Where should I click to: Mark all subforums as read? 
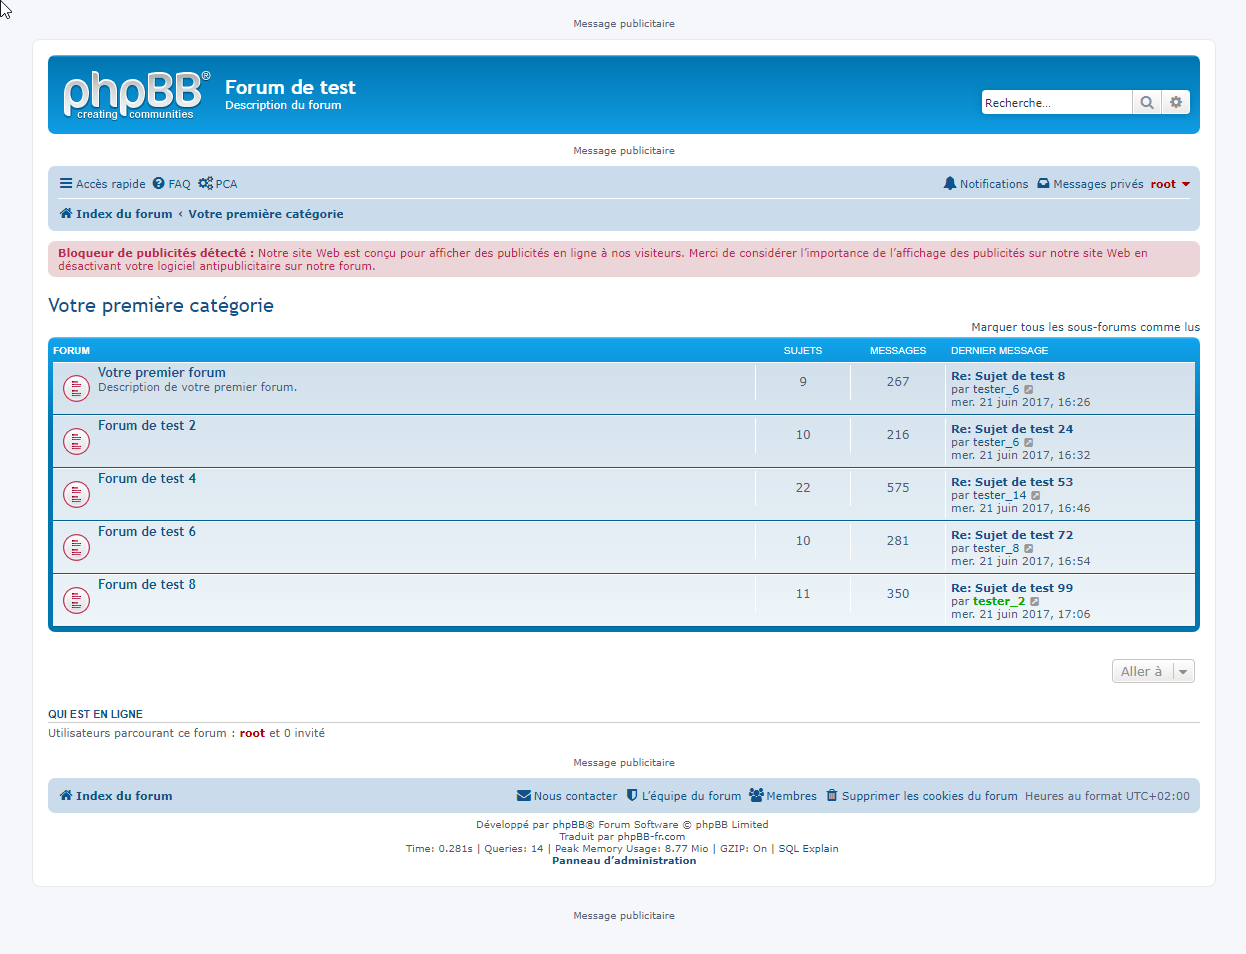1085,327
